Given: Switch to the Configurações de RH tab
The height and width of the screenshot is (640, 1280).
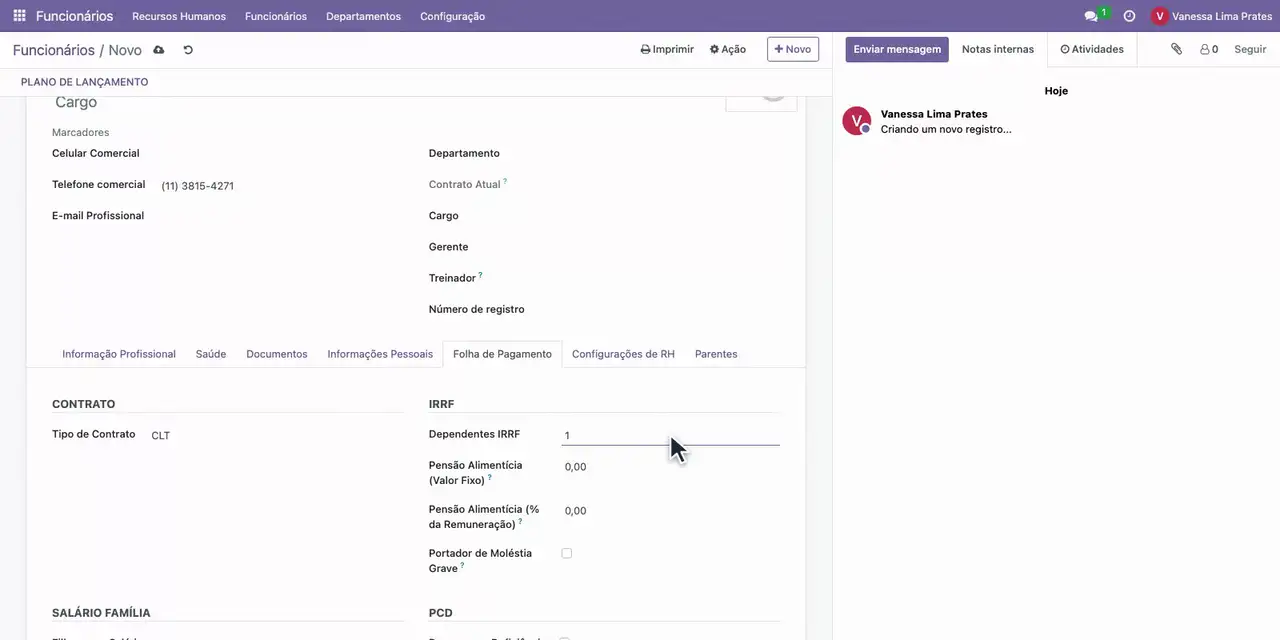Looking at the screenshot, I should tap(623, 354).
